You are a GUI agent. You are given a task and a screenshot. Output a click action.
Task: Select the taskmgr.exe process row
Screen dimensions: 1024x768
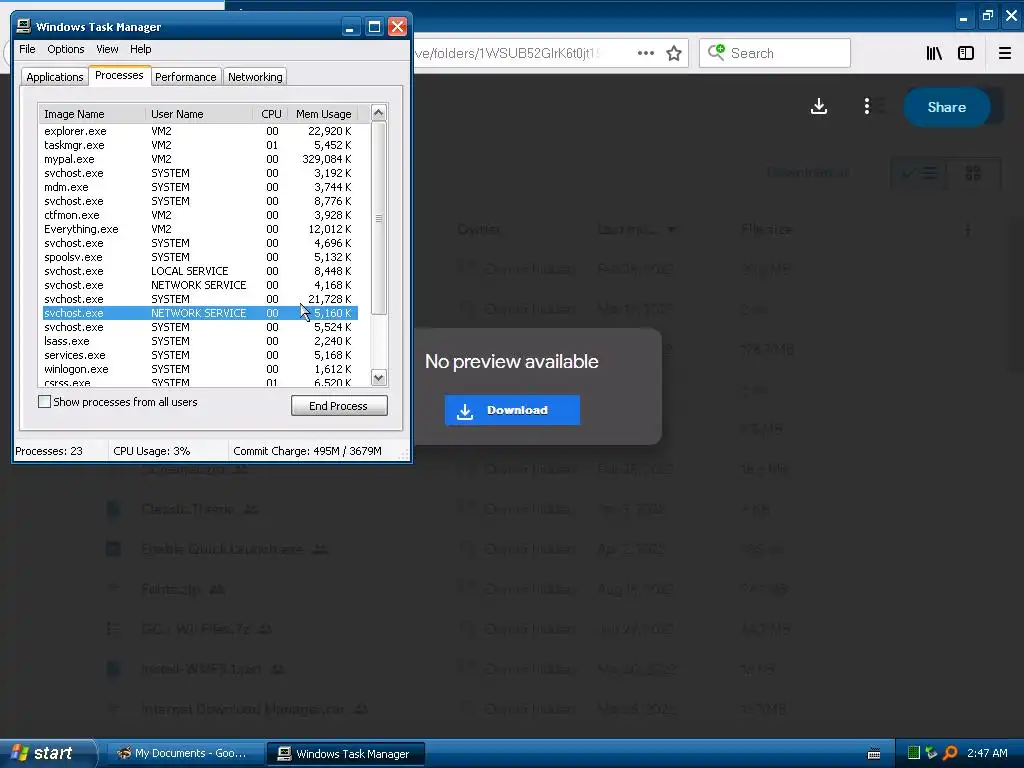pyautogui.click(x=200, y=145)
